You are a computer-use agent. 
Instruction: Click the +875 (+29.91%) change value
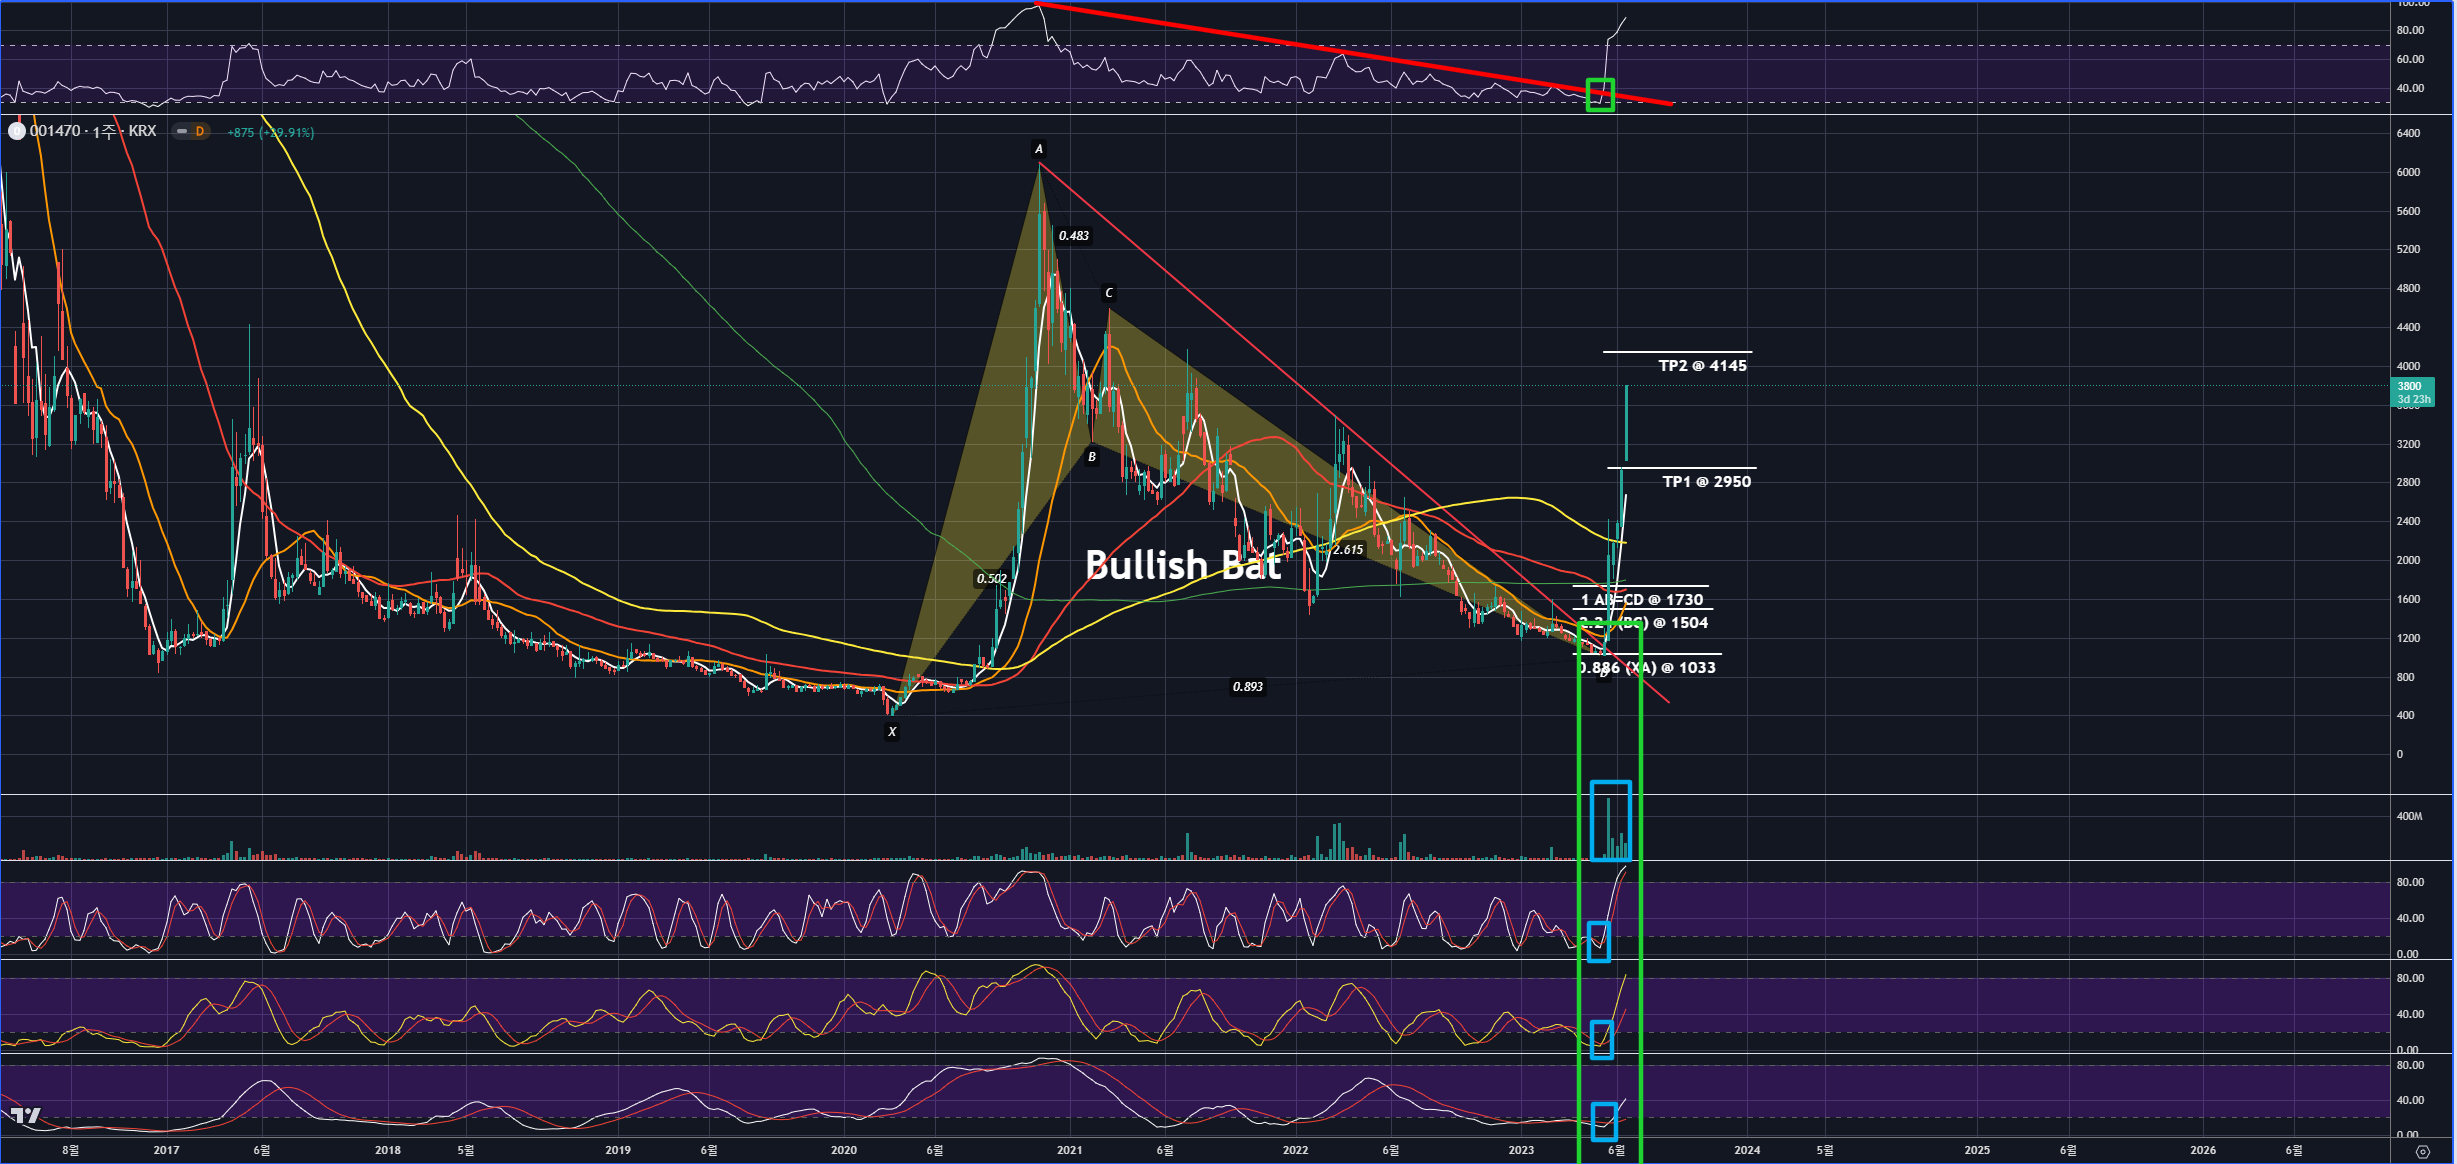coord(271,132)
